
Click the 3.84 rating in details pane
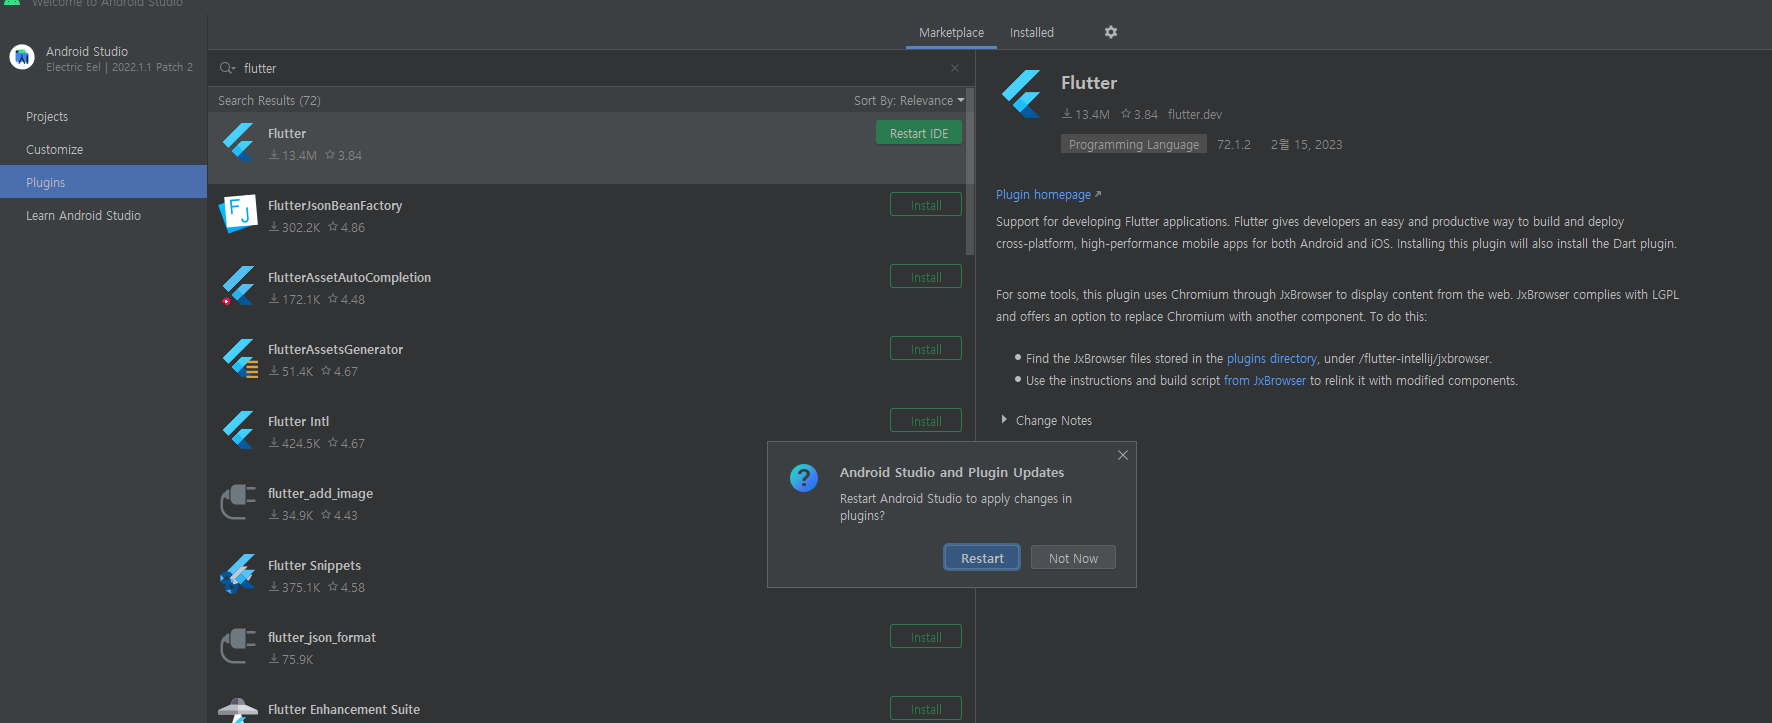(x=1140, y=114)
